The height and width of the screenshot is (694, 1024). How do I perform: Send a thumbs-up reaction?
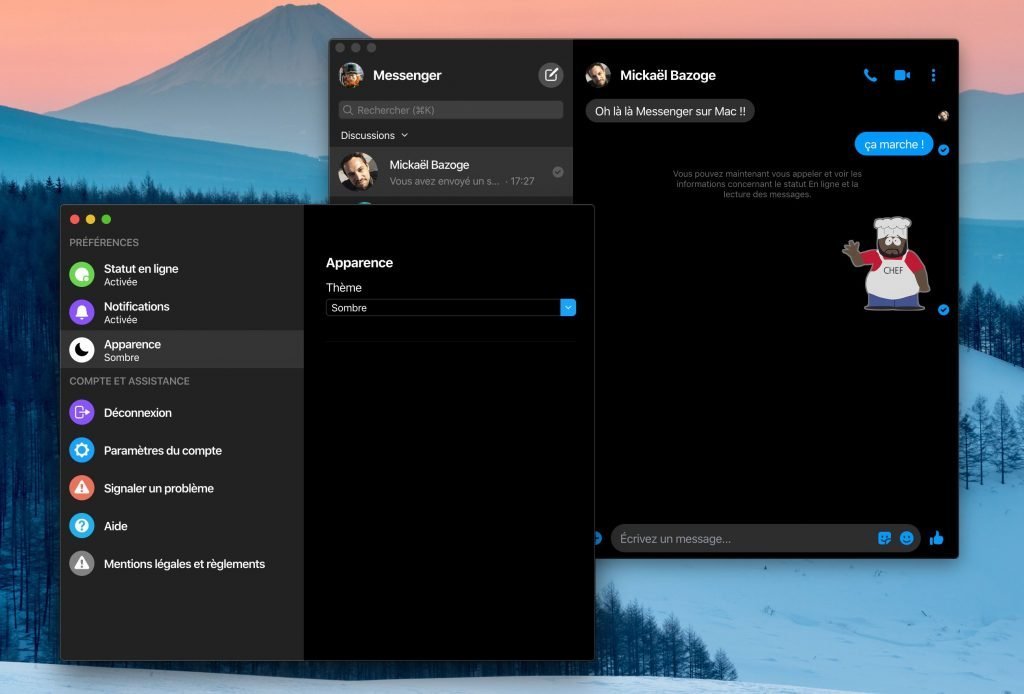click(x=937, y=537)
